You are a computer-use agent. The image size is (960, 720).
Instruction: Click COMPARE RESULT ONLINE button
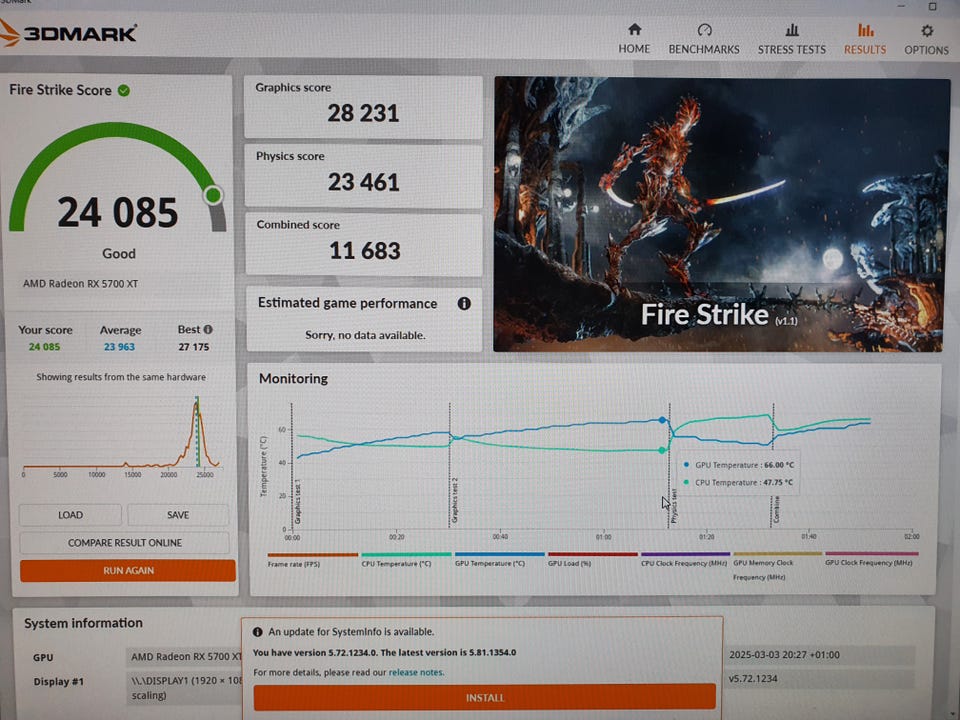coord(125,543)
